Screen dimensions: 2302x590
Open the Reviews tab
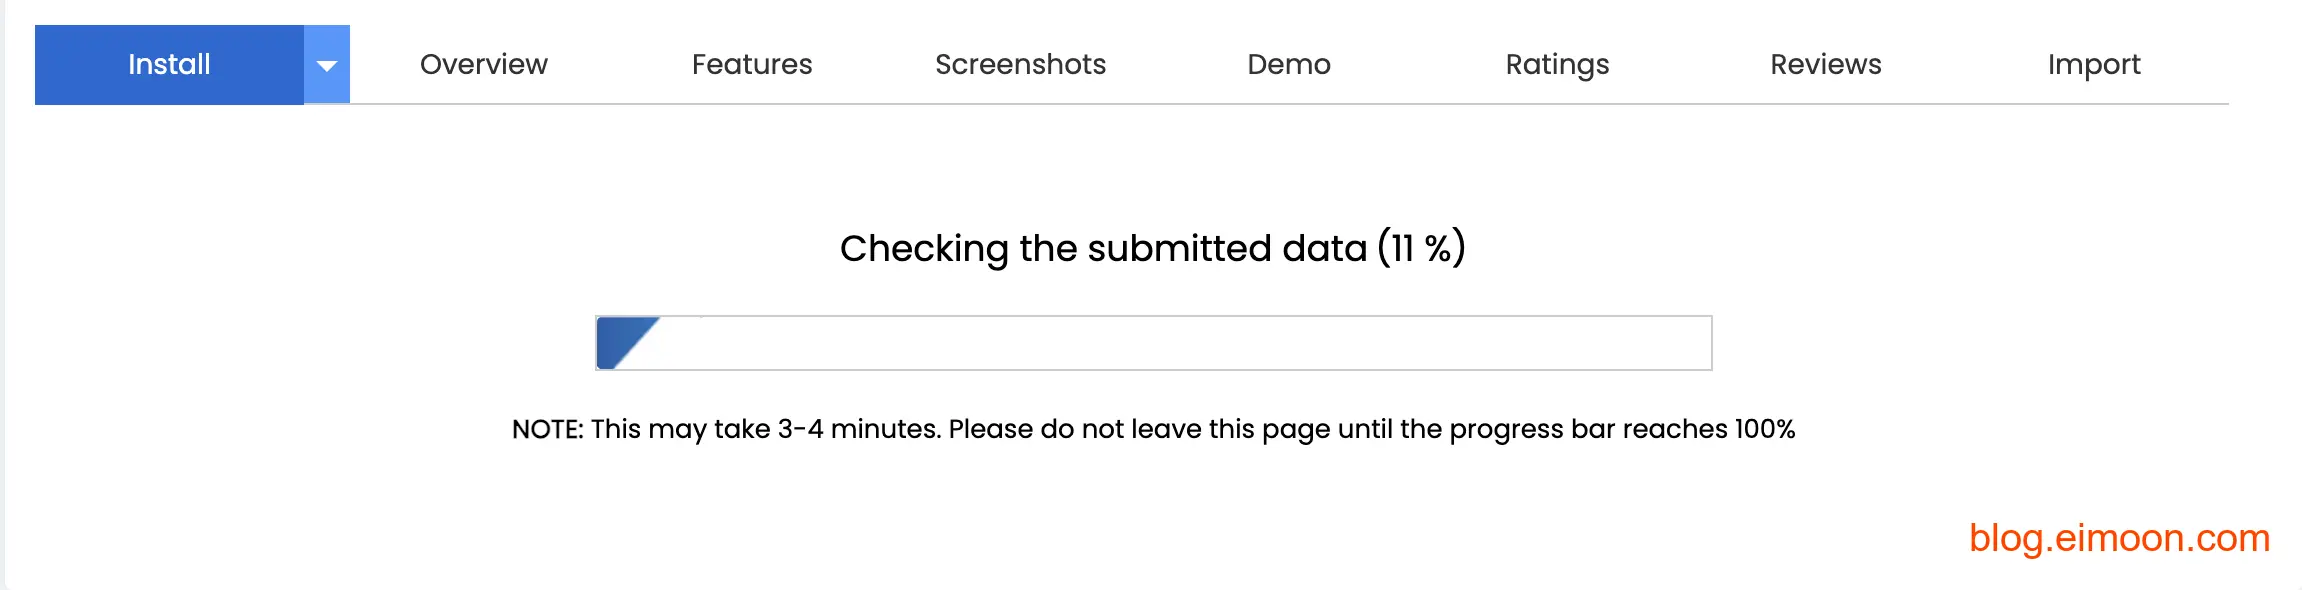pyautogui.click(x=1825, y=65)
